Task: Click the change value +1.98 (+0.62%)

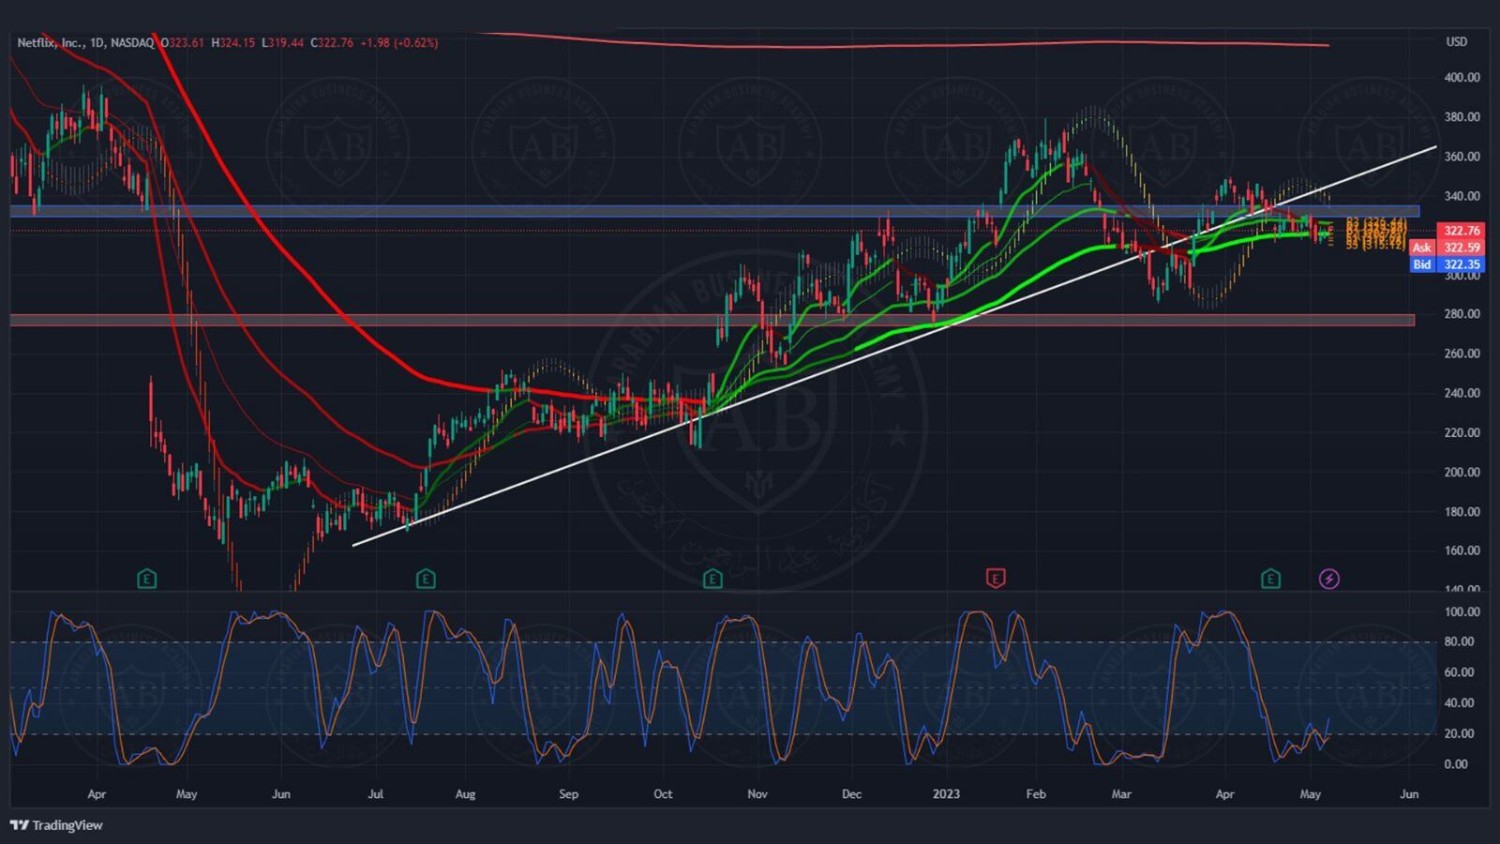Action: [399, 43]
